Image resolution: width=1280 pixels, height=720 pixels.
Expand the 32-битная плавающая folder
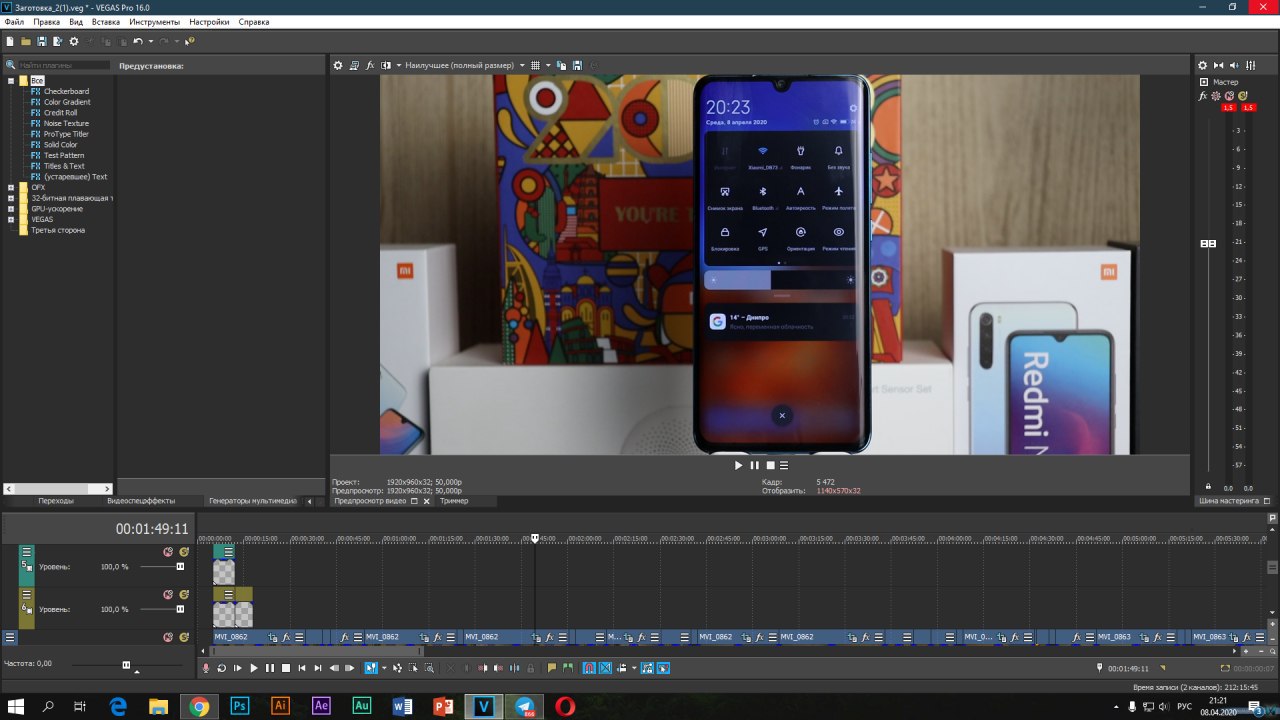tap(11, 198)
